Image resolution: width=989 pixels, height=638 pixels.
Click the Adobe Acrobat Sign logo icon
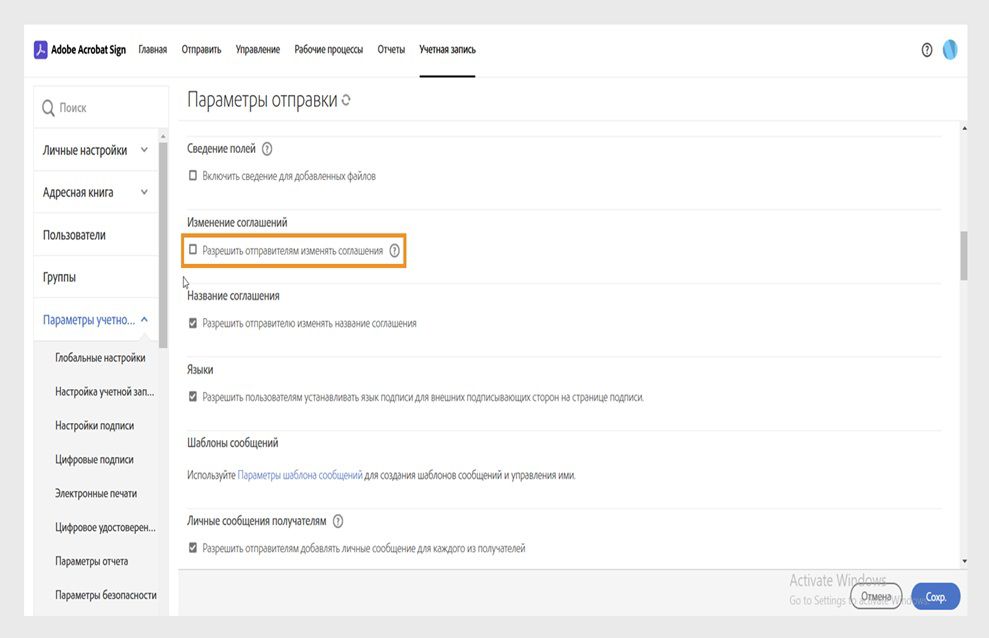pos(41,50)
